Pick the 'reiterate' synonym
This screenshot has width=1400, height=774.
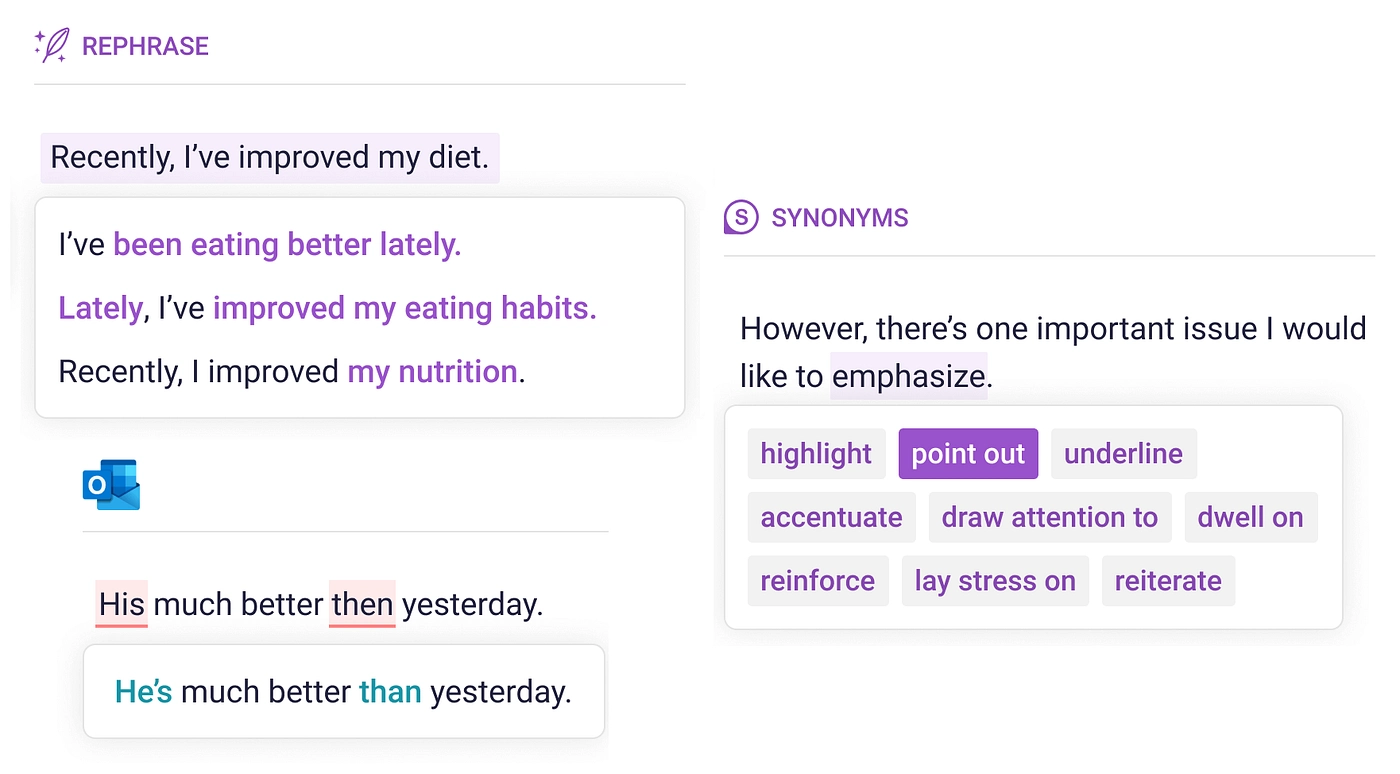click(x=1168, y=582)
